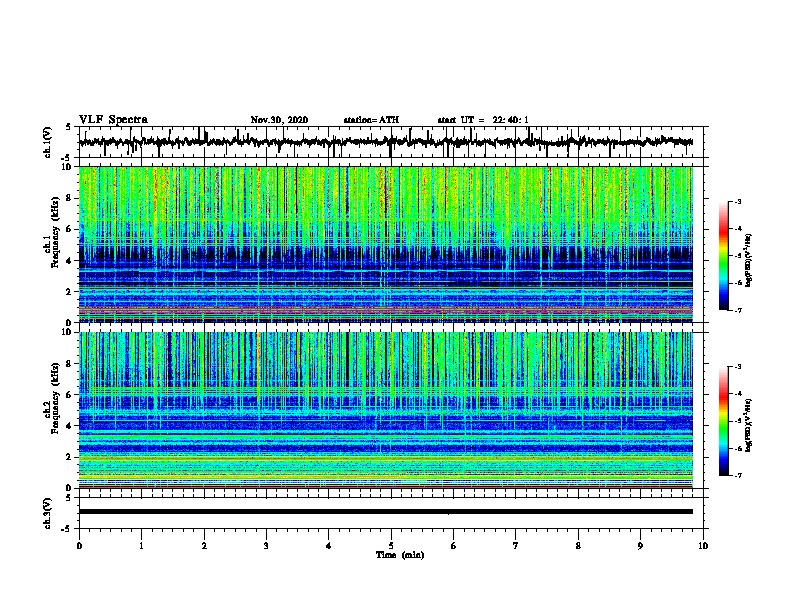This screenshot has width=792, height=612.
Task: Click tick label 3 on time axis
Action: [x=266, y=546]
